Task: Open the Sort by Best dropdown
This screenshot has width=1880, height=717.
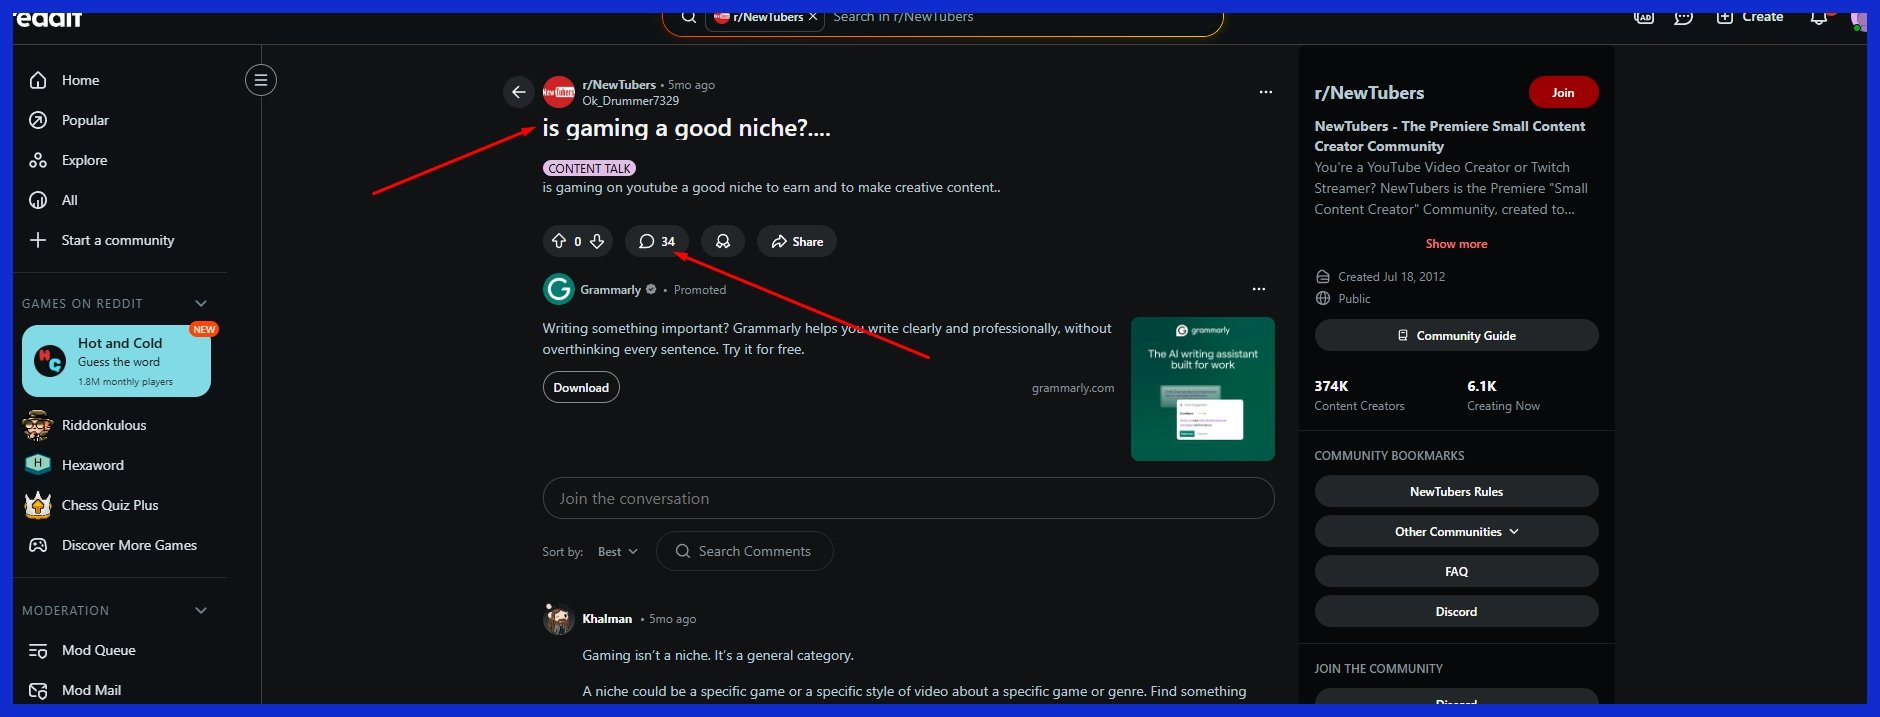Action: click(617, 552)
